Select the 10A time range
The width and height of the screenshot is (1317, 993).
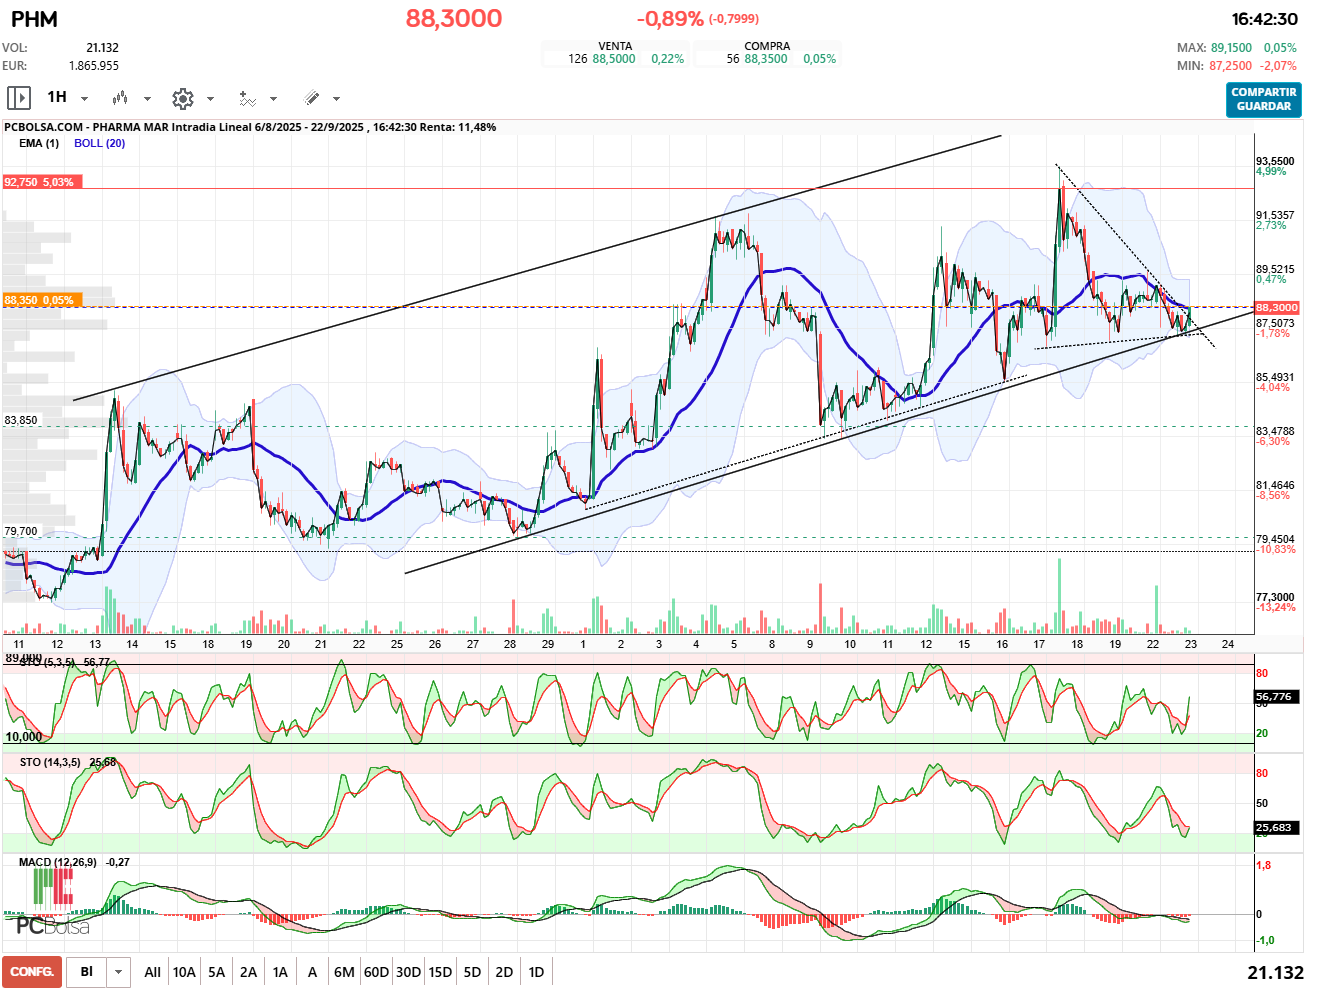(x=184, y=972)
